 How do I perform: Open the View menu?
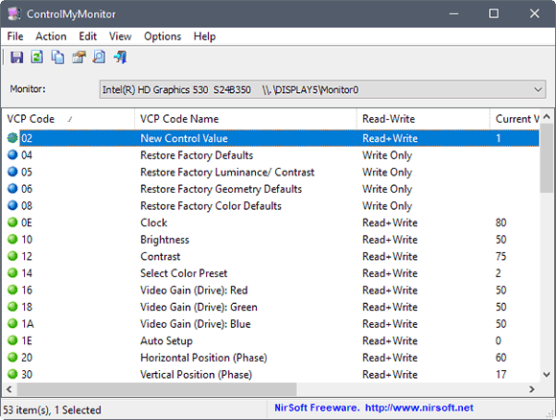click(120, 36)
